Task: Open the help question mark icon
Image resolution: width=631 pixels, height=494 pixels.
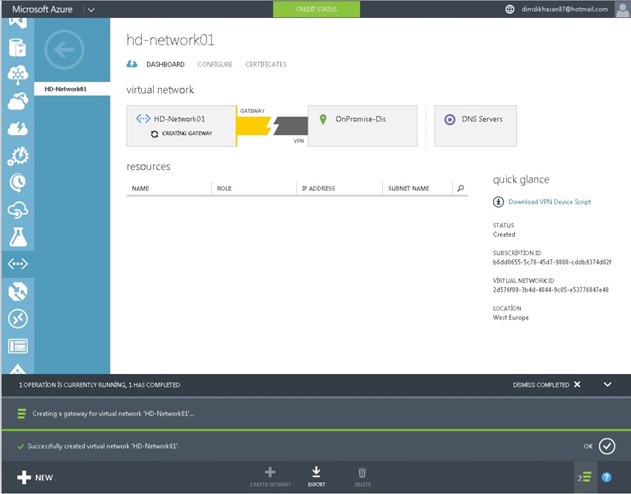Action: [606, 478]
